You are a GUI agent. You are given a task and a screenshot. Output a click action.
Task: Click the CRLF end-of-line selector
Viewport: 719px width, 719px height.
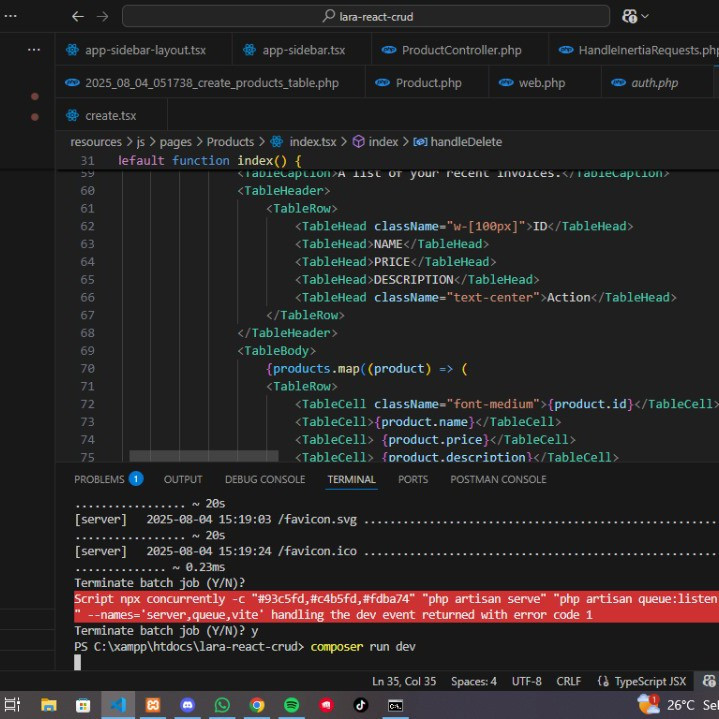coord(568,681)
